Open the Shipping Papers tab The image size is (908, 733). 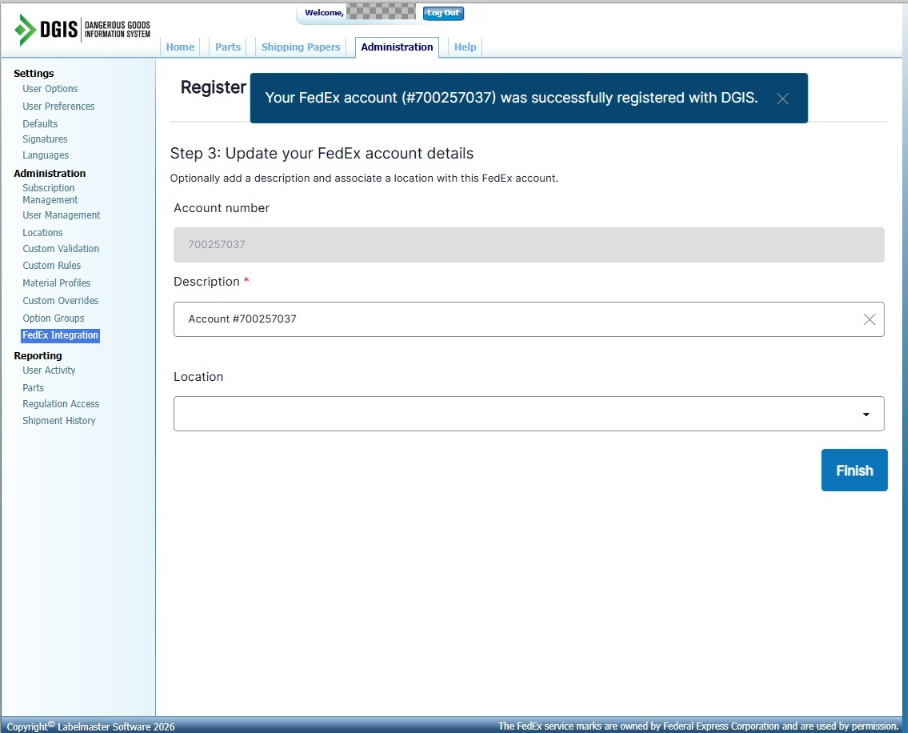tap(300, 47)
